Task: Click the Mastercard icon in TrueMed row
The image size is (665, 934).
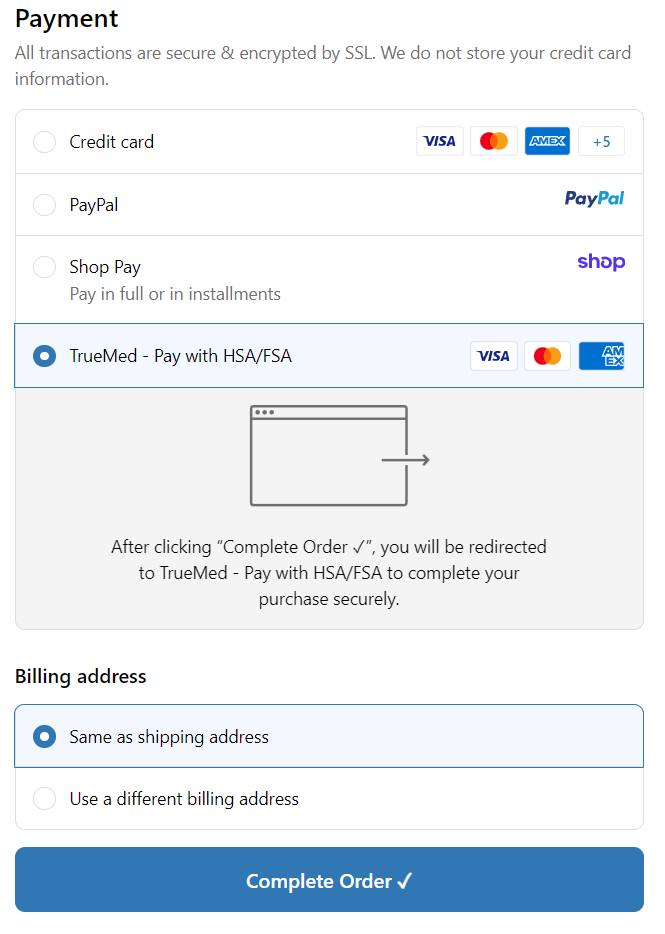Action: (x=547, y=356)
